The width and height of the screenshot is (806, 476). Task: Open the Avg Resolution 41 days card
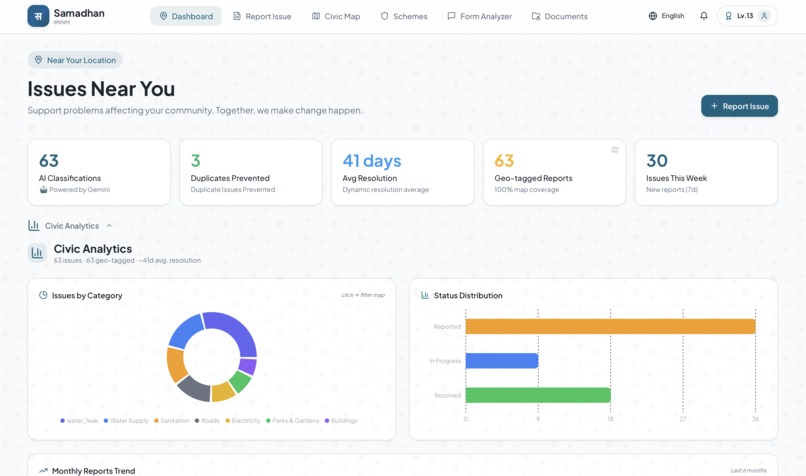402,172
